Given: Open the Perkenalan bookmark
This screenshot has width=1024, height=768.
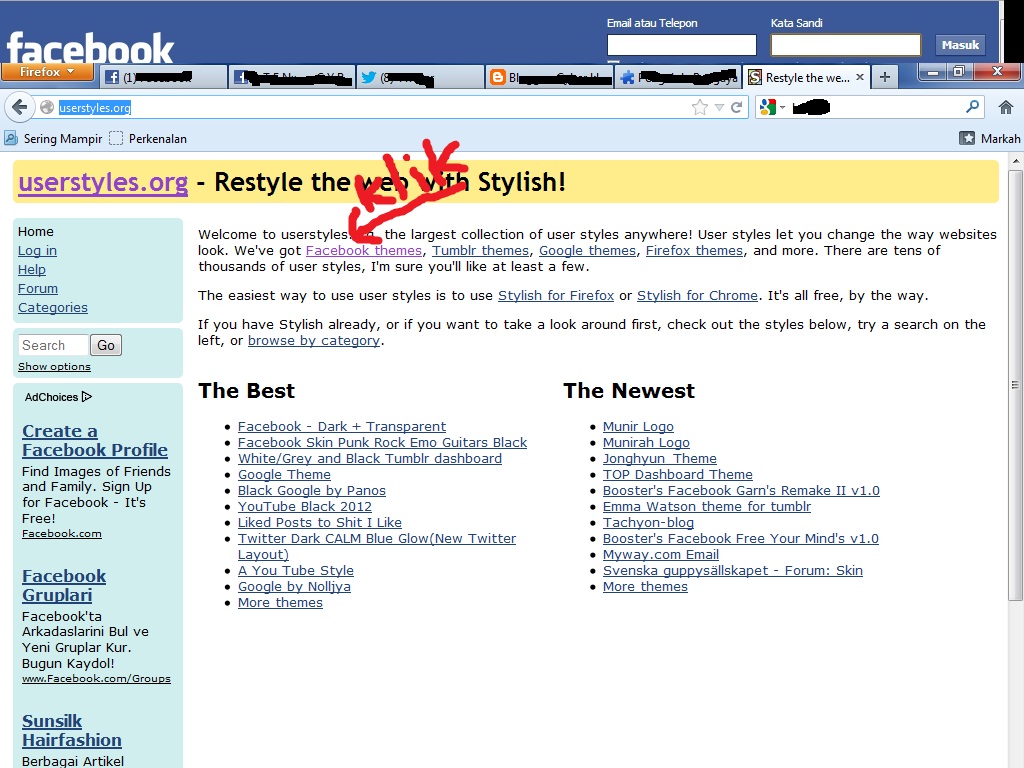Looking at the screenshot, I should coord(148,138).
